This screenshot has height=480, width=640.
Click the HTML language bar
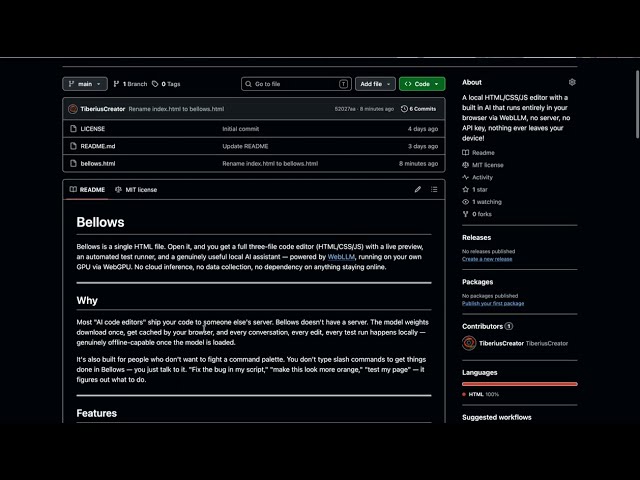pos(520,384)
